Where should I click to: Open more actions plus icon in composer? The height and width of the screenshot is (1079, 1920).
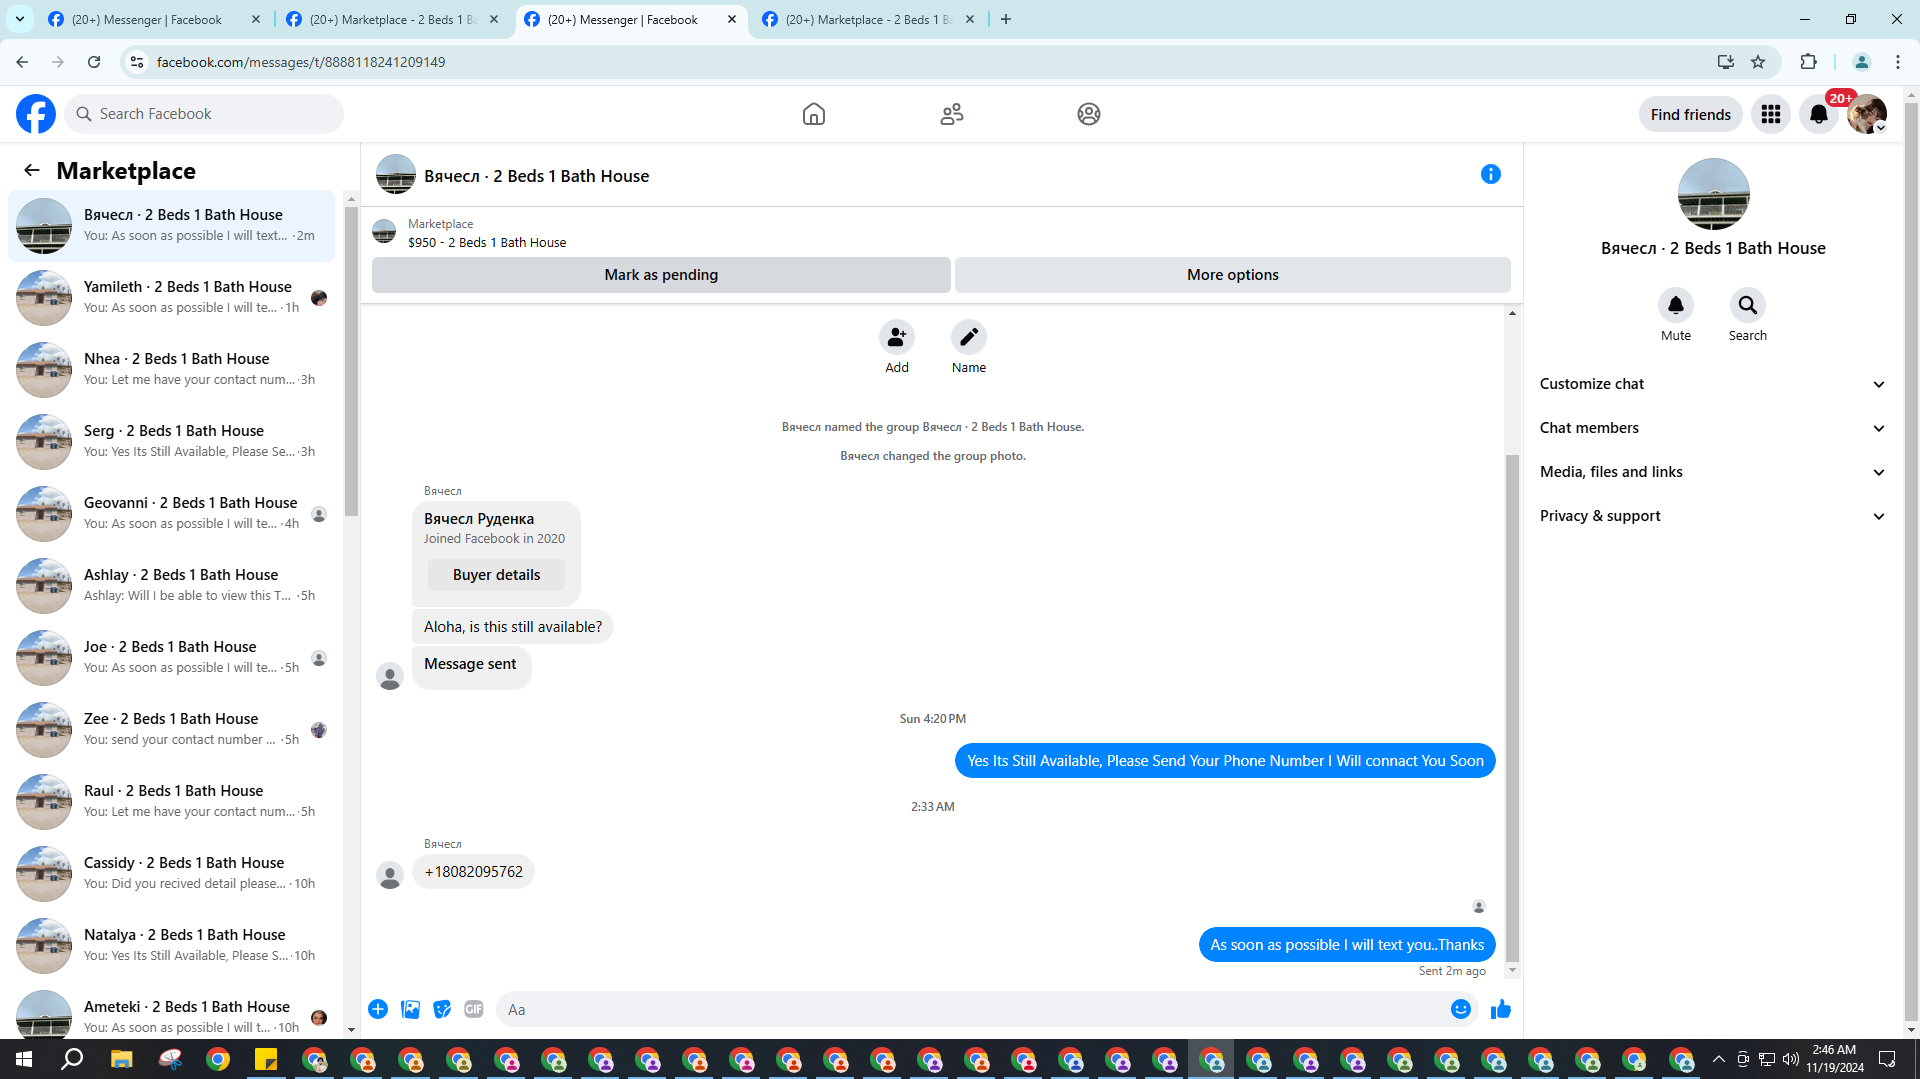[378, 1009]
